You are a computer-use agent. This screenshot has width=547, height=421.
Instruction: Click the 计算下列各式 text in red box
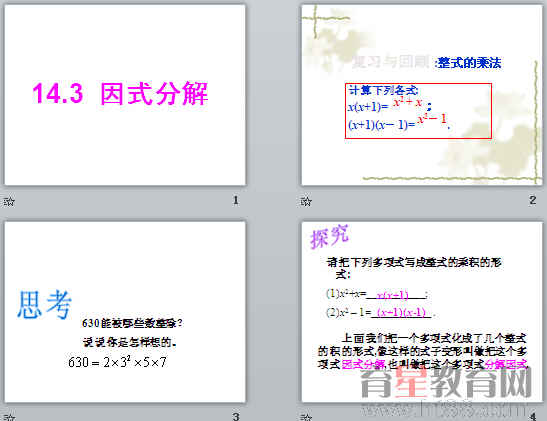click(x=383, y=91)
